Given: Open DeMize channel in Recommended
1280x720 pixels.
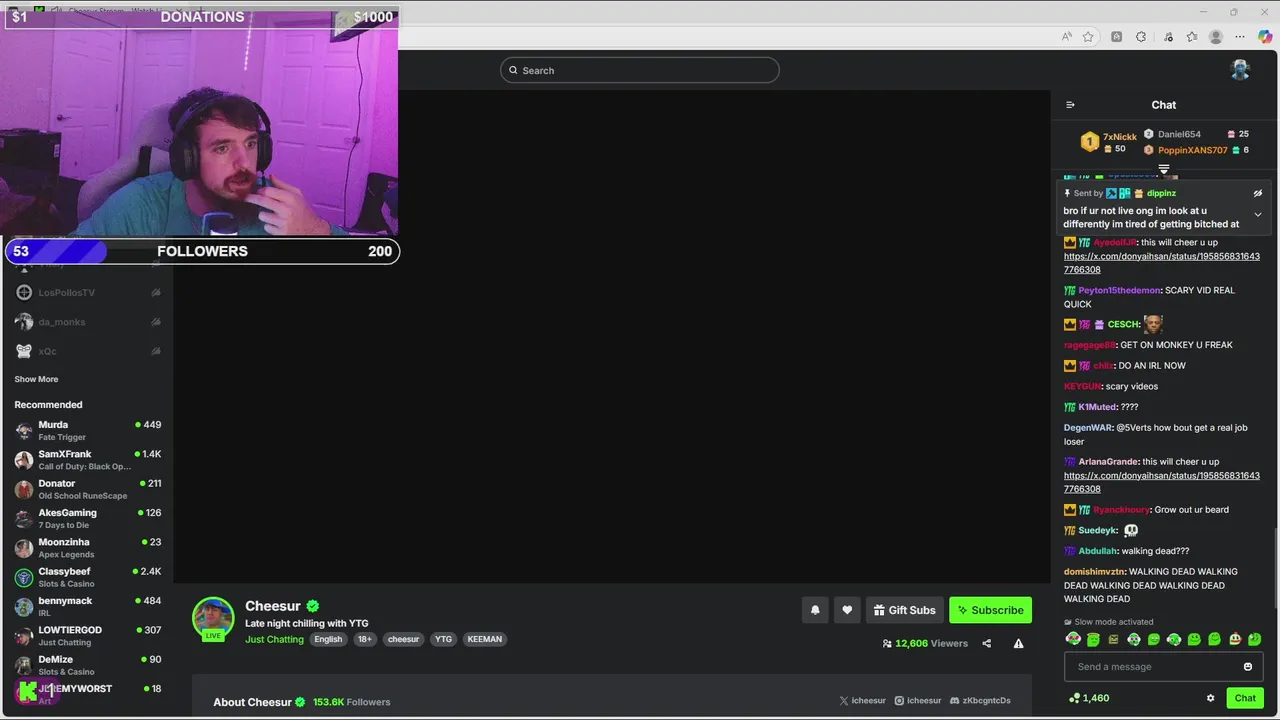Looking at the screenshot, I should coord(87,665).
